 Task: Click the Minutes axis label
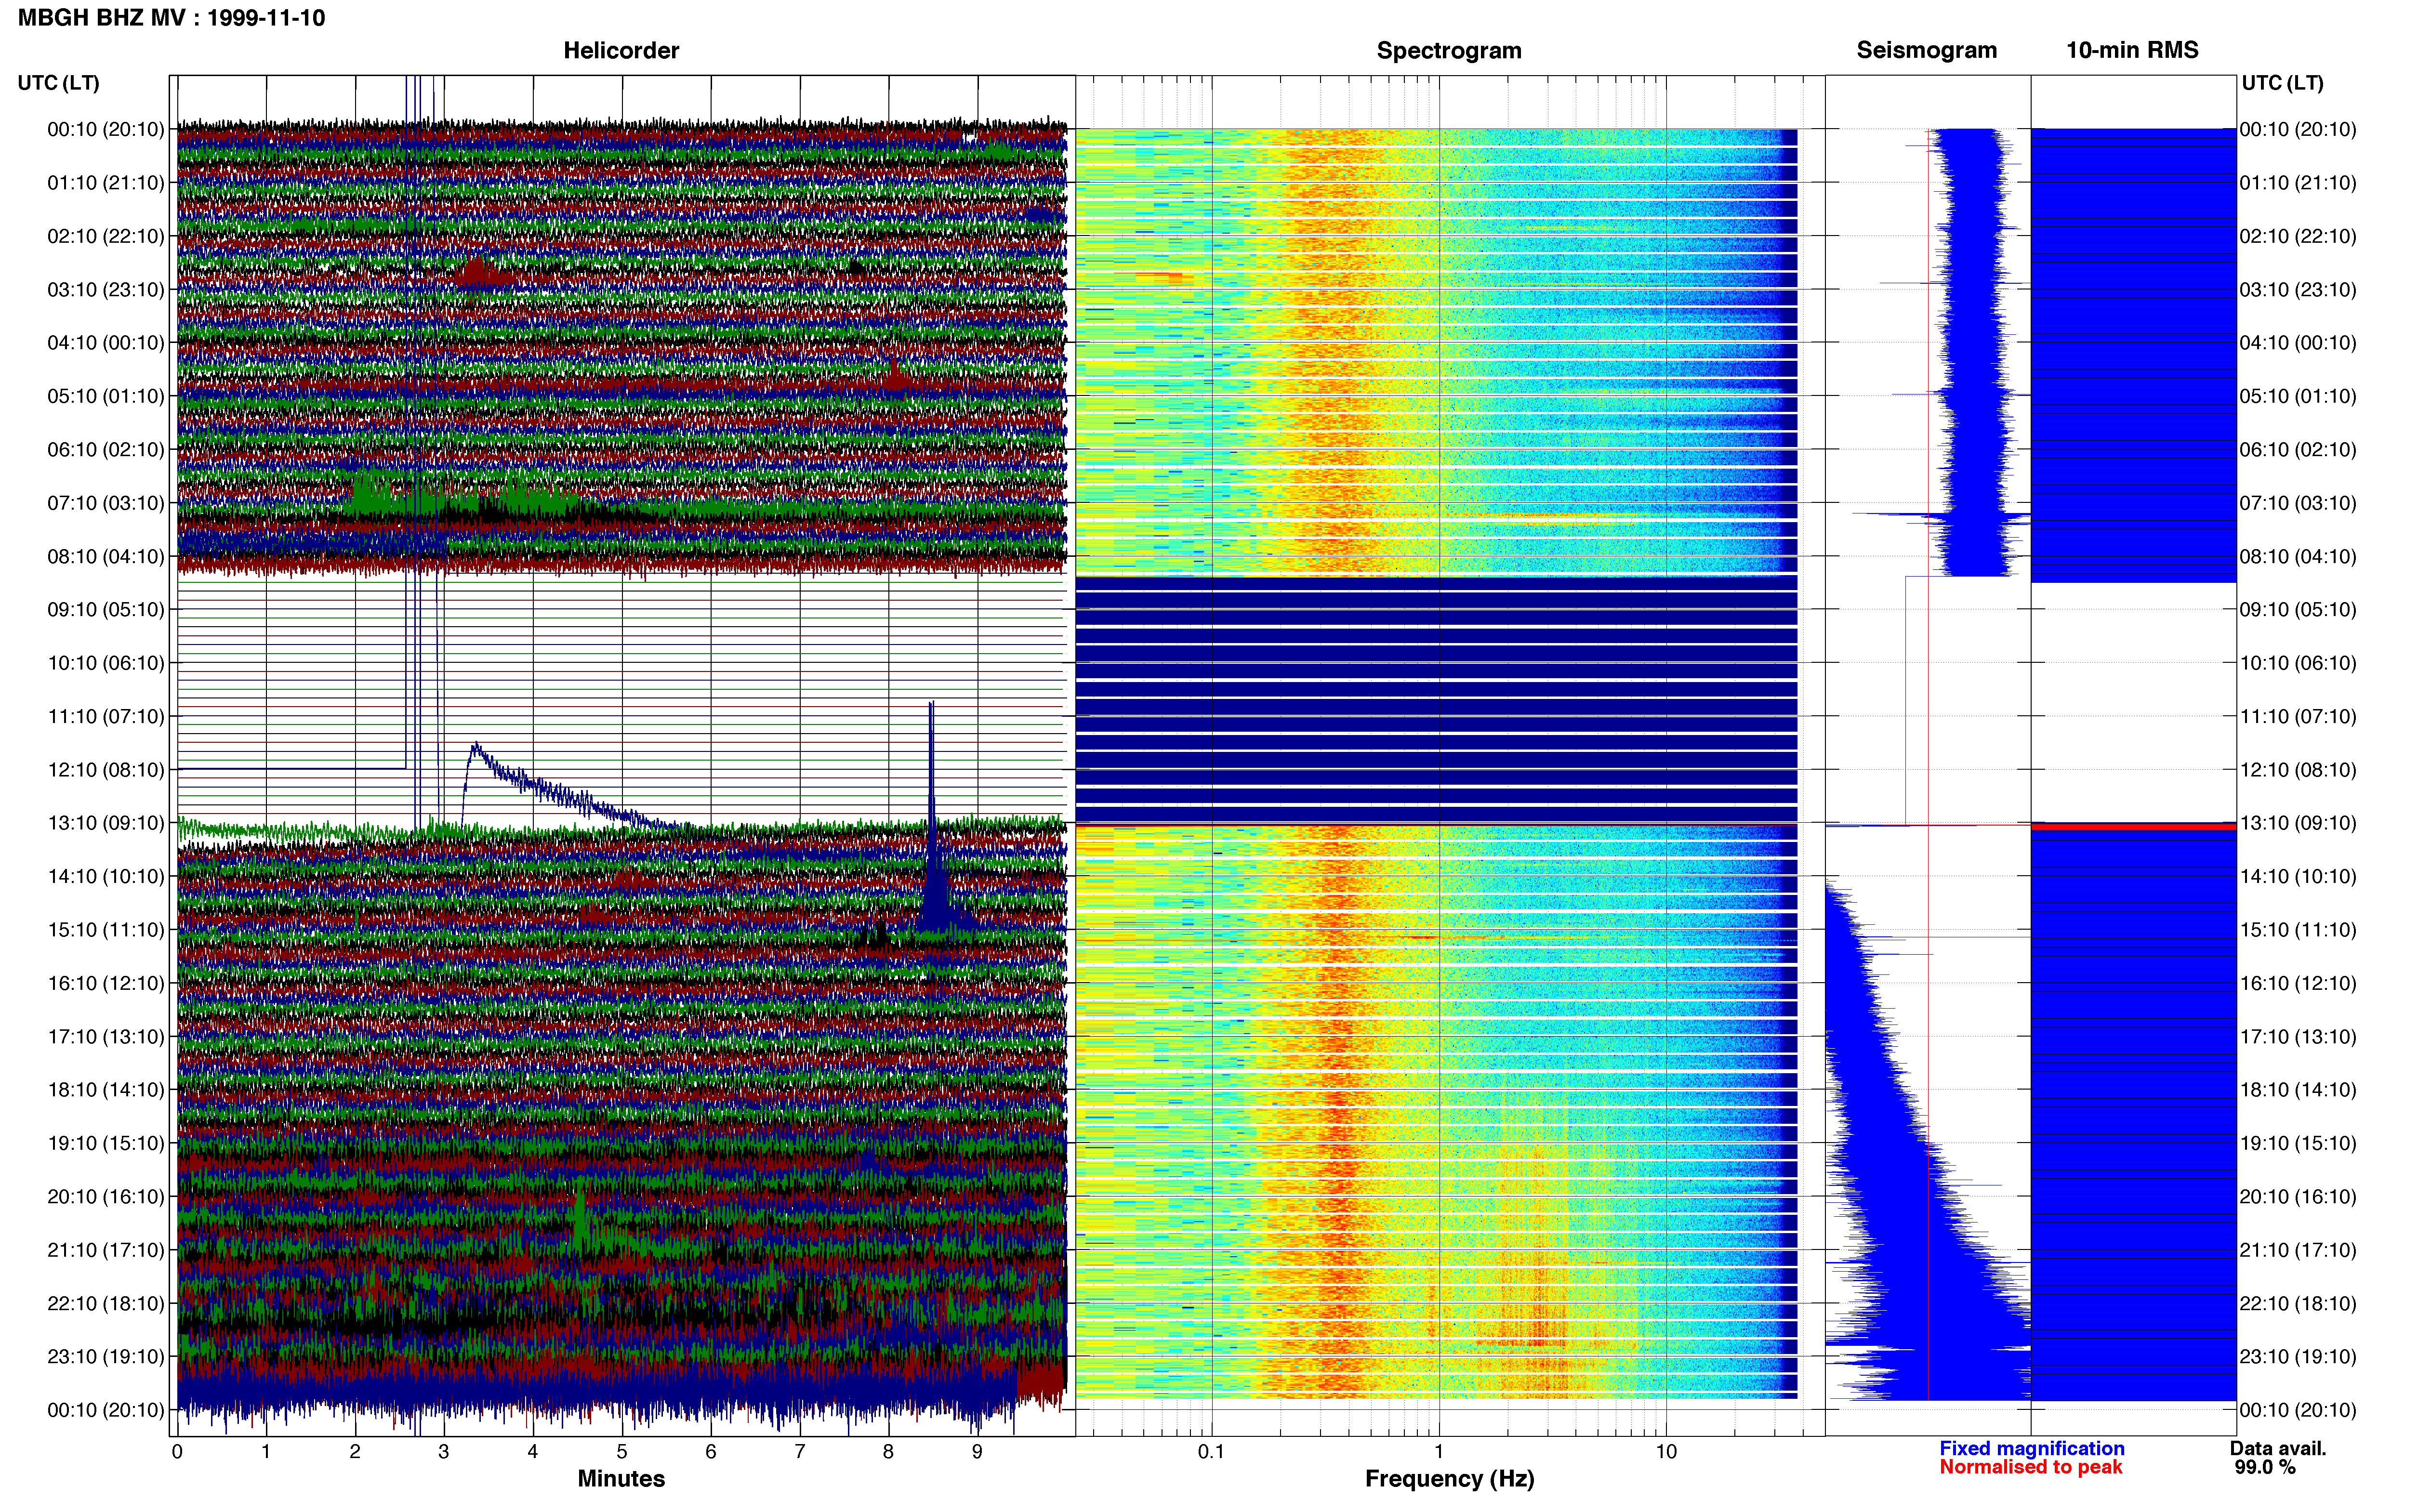[x=621, y=1478]
